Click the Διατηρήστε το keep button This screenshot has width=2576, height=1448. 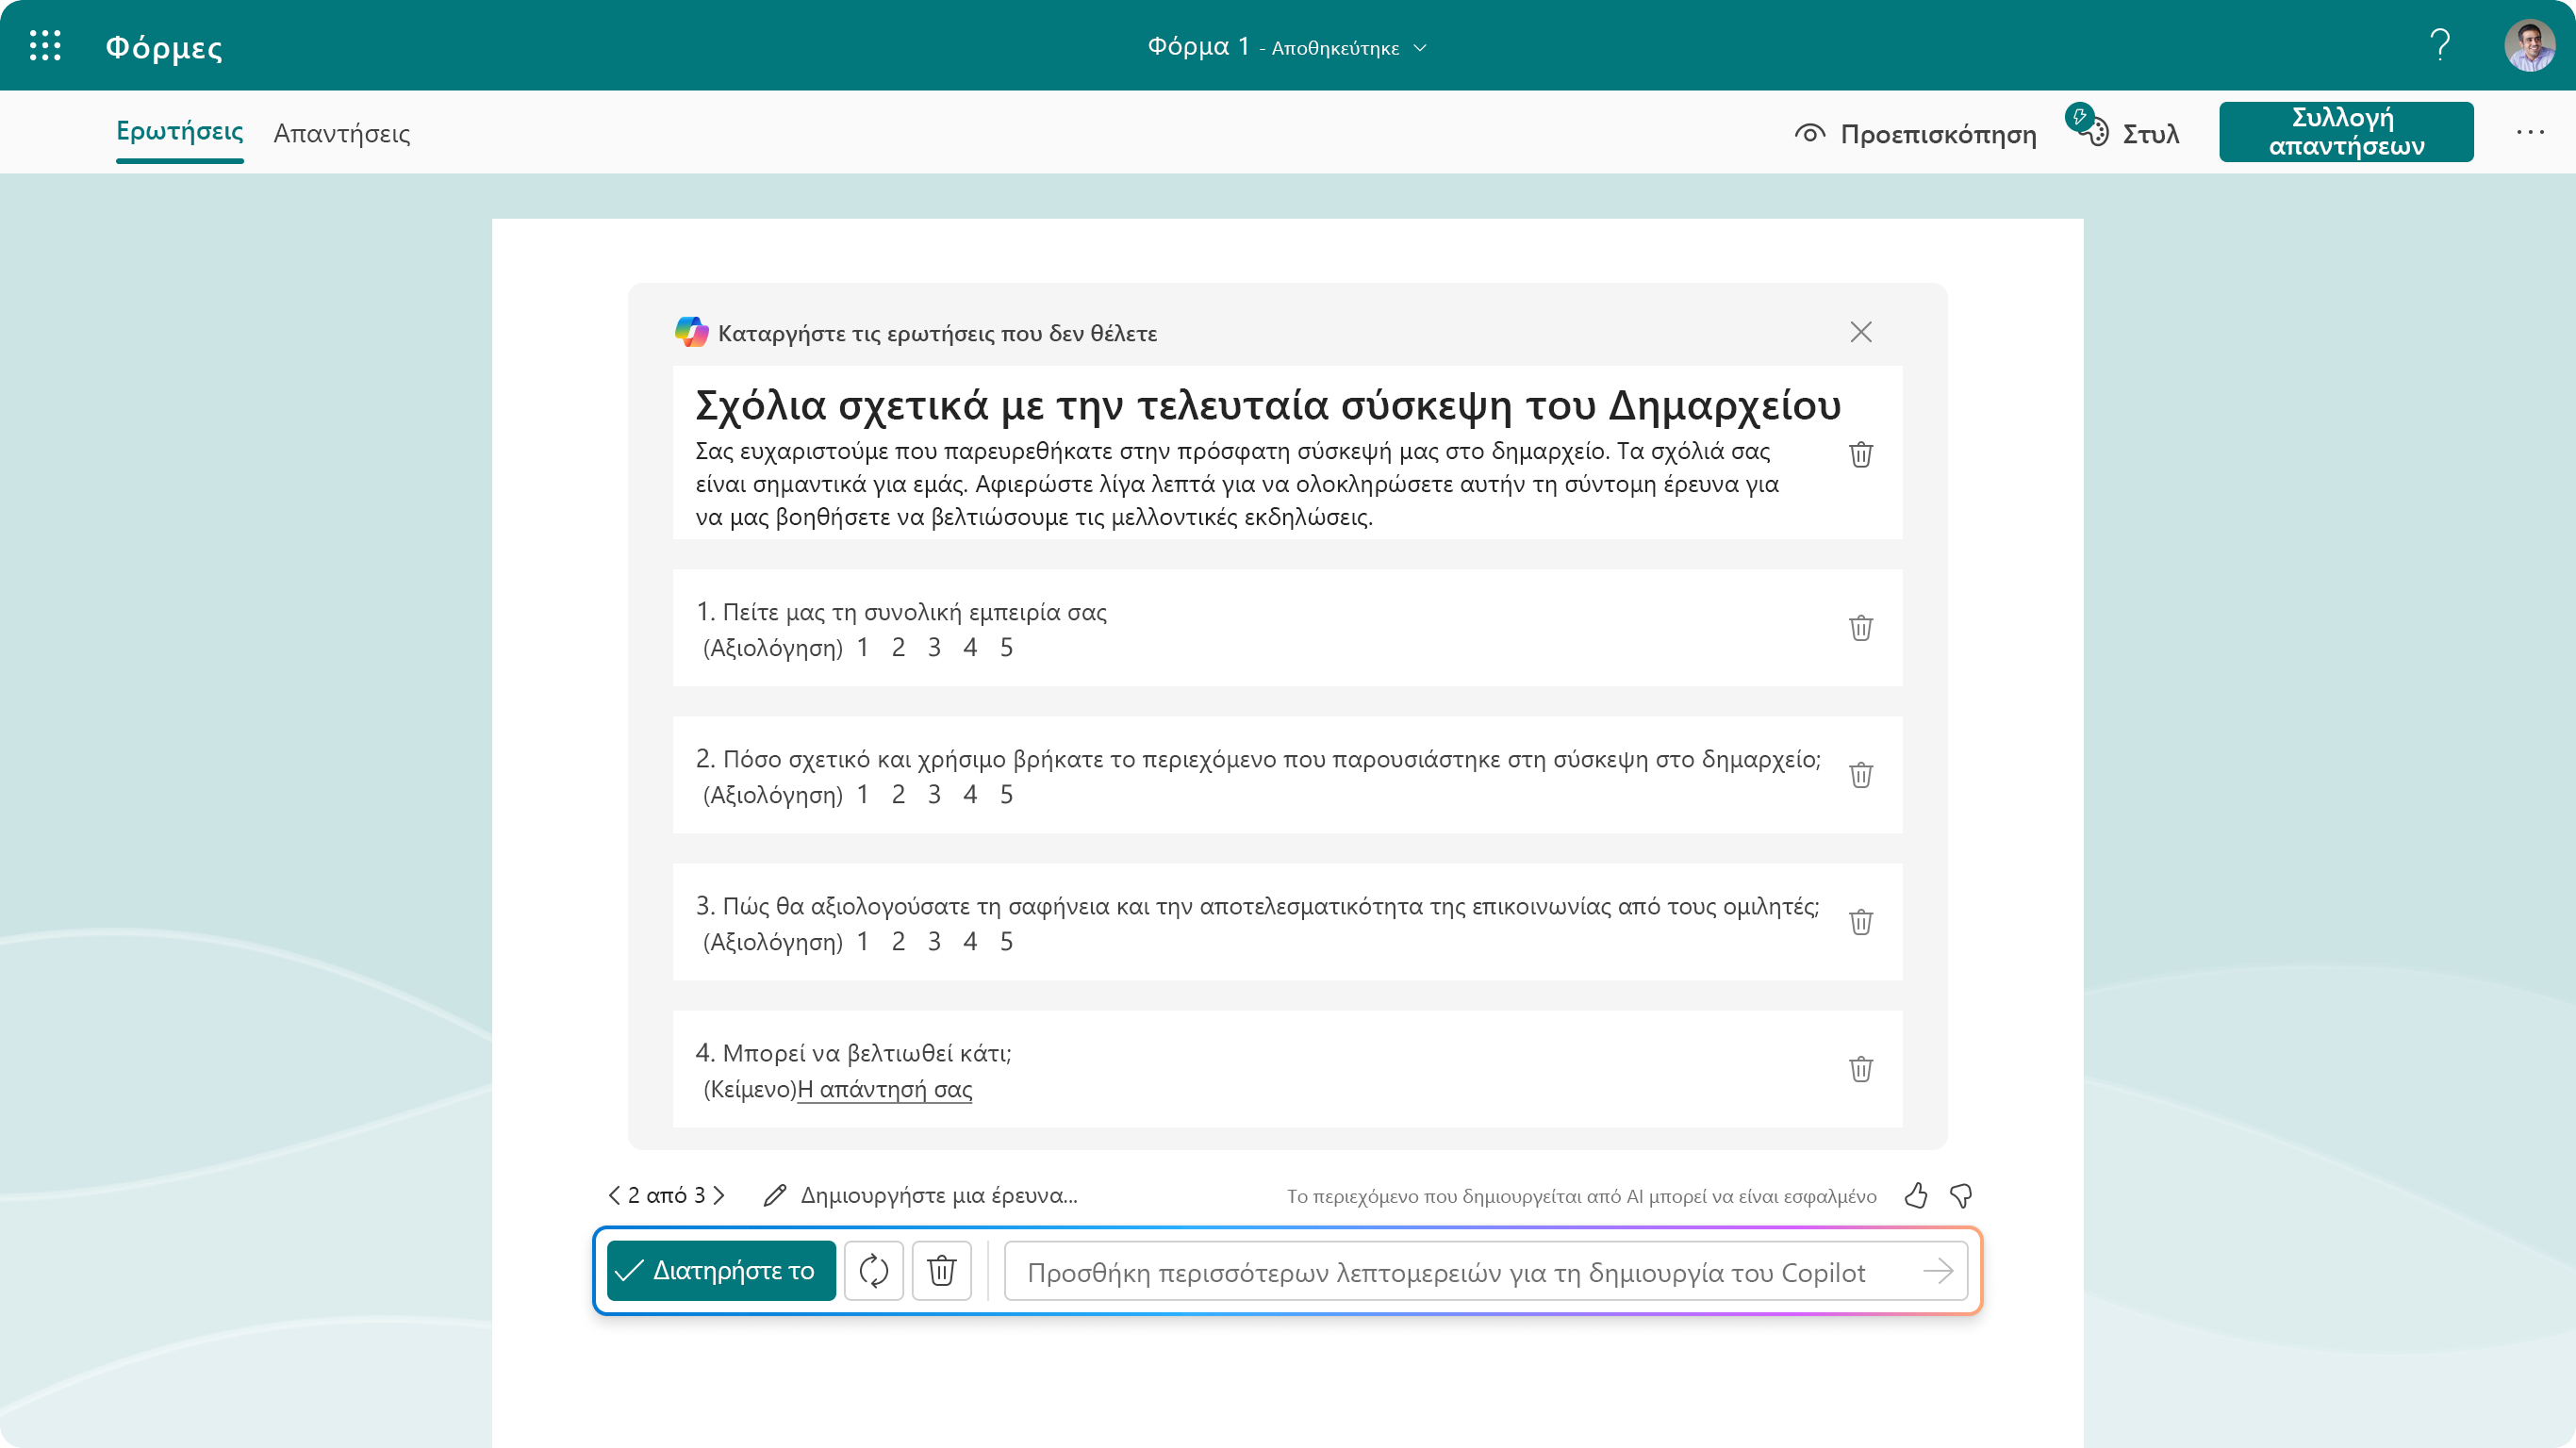[721, 1271]
